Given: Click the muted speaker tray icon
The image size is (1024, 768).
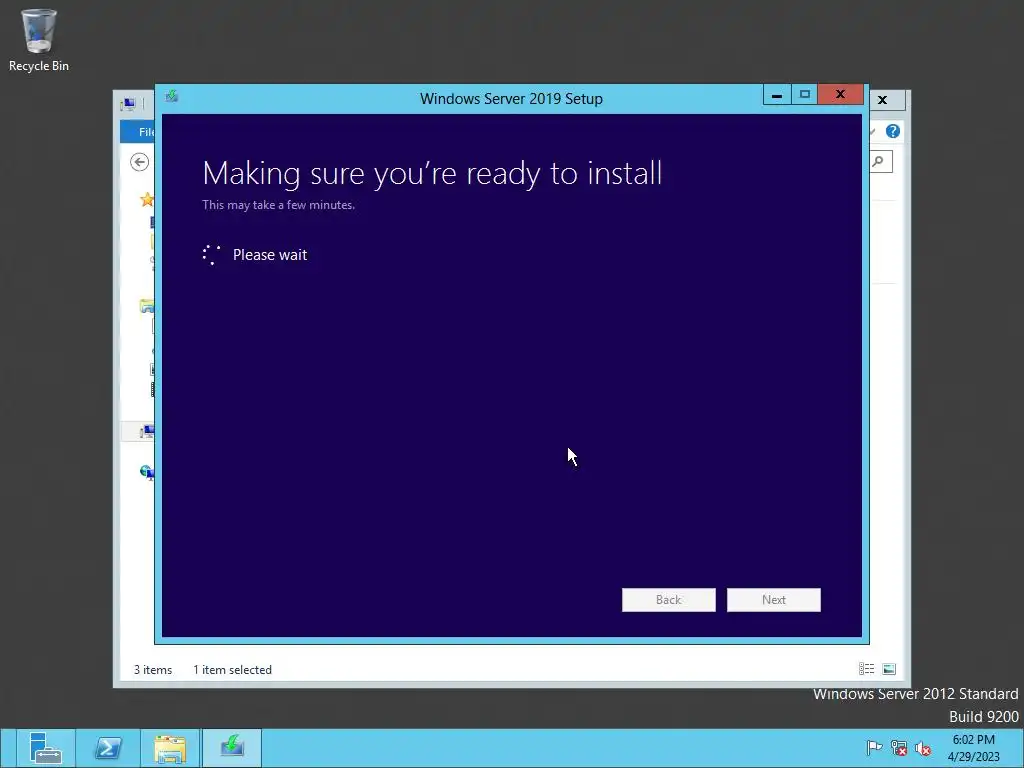Looking at the screenshot, I should [923, 748].
